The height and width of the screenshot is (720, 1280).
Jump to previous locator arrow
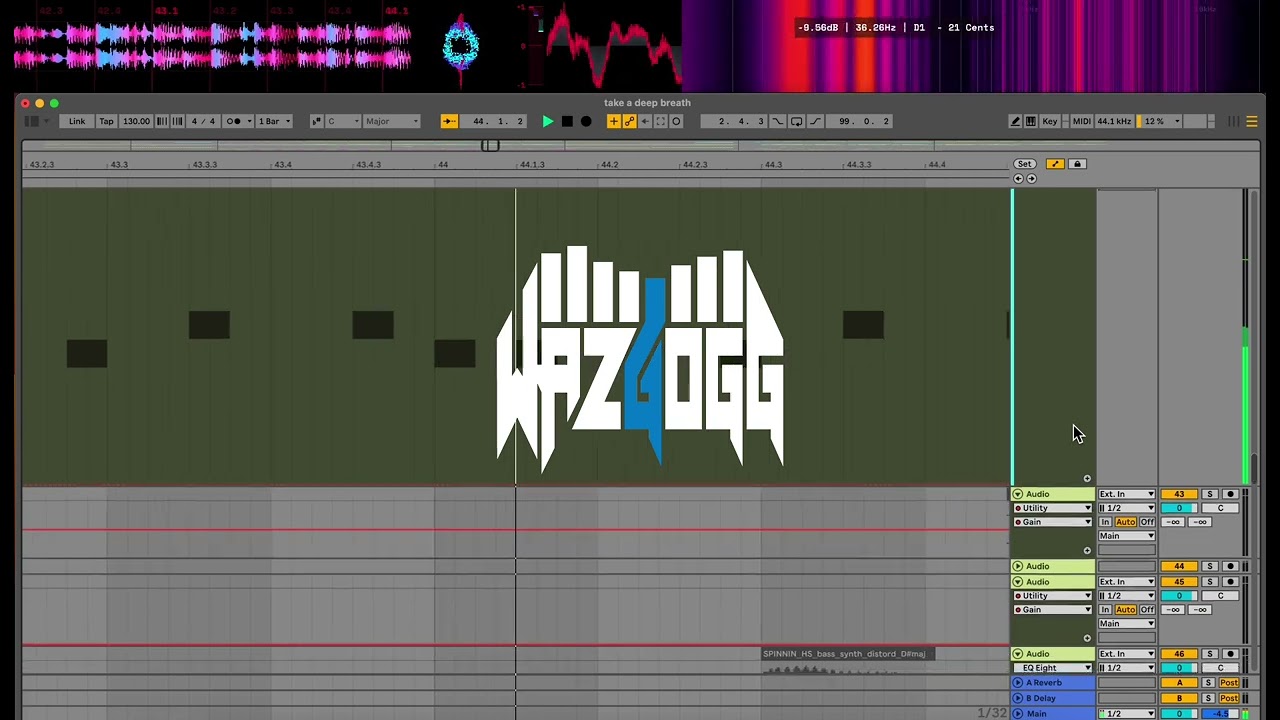[x=1018, y=179]
